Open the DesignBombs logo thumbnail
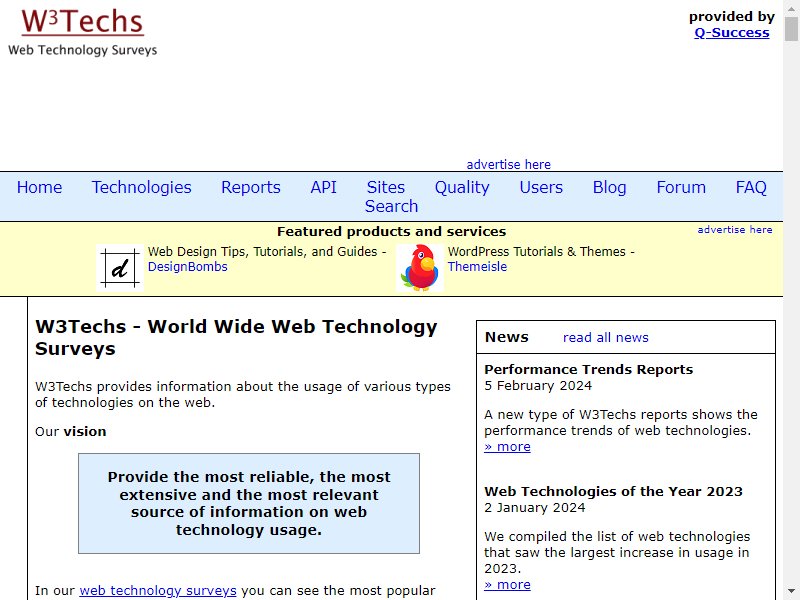 [120, 268]
